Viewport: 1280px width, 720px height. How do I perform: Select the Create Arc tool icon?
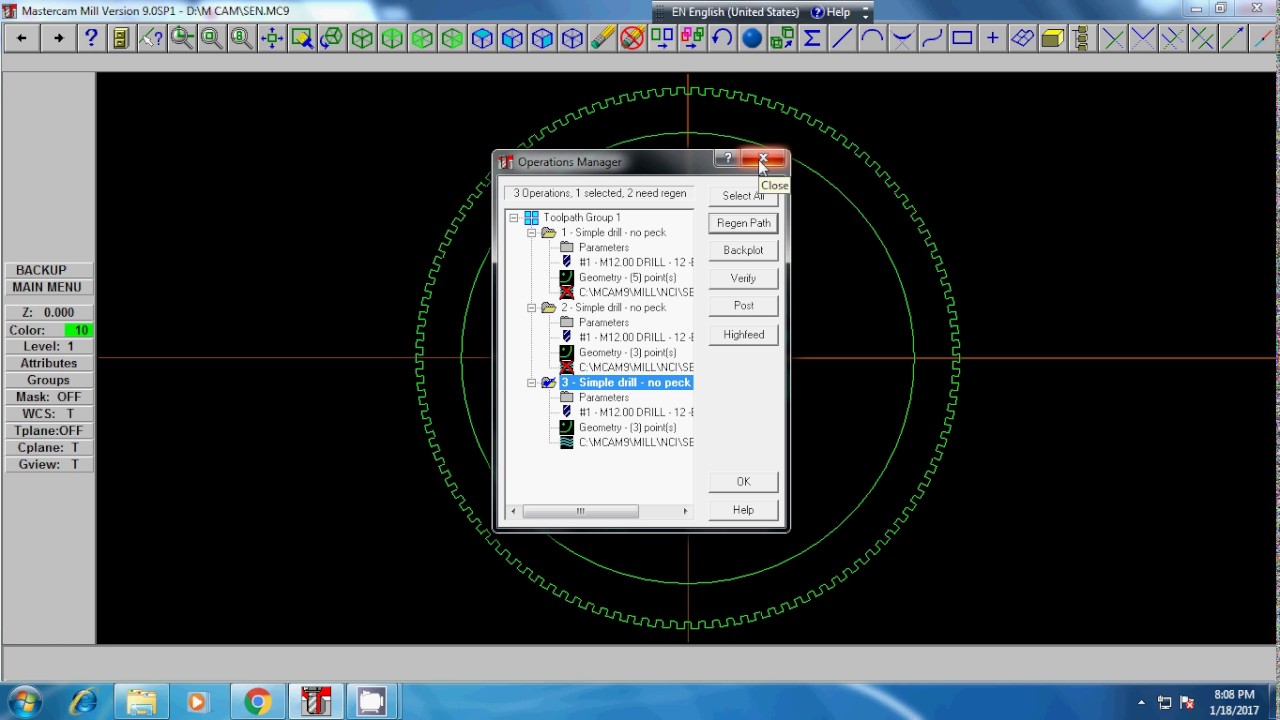pos(872,38)
